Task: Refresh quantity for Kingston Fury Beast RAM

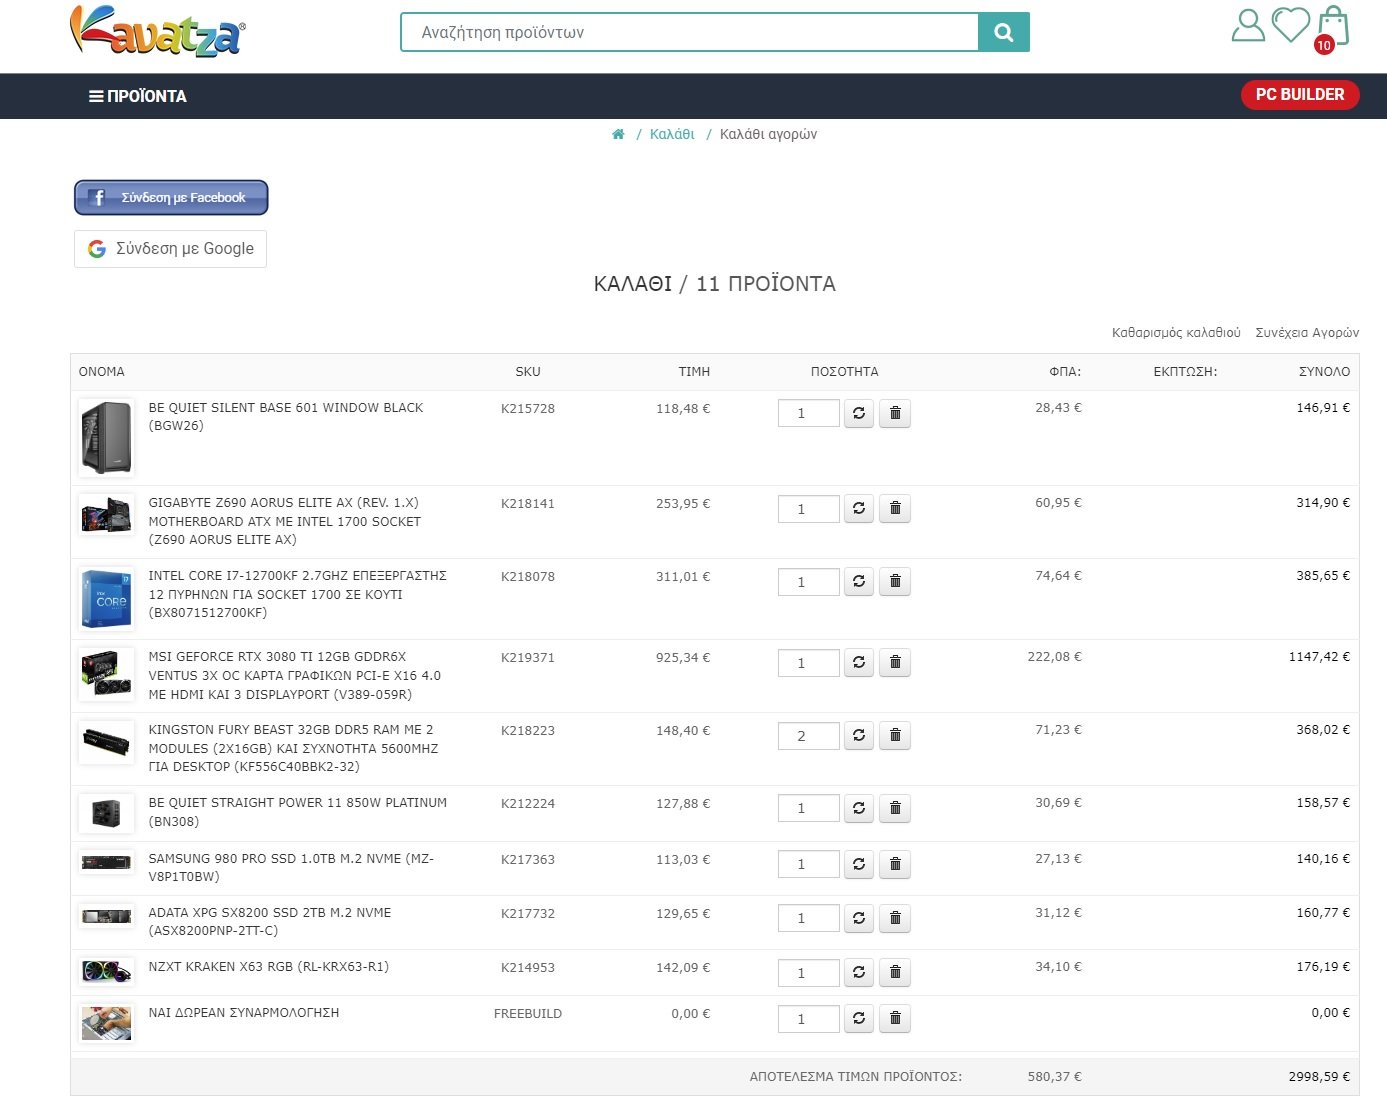Action: click(x=859, y=736)
